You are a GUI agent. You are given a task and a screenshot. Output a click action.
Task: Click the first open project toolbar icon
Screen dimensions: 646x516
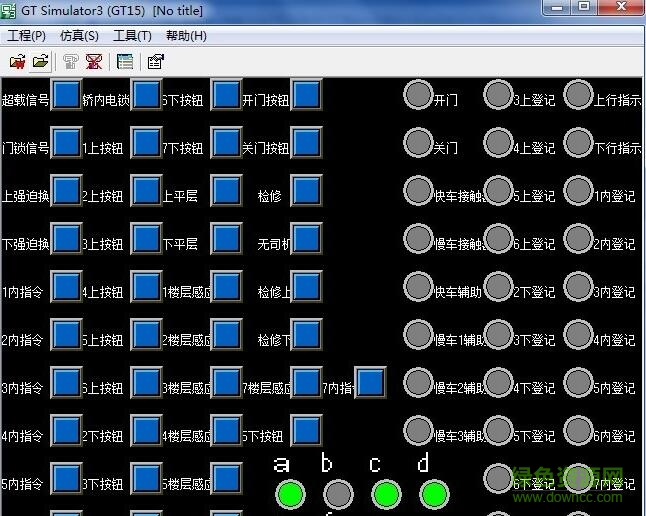point(17,62)
